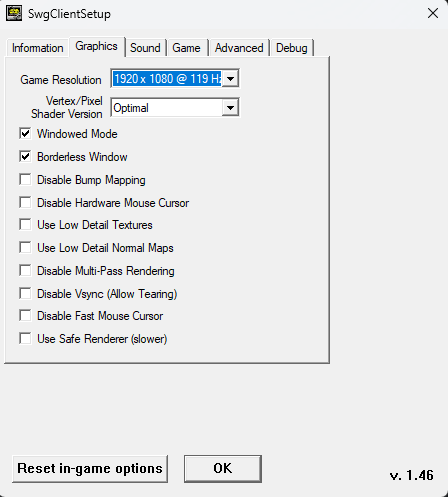
Task: Tick Disable Fast Mouse Cursor checkbox
Action: tap(25, 316)
